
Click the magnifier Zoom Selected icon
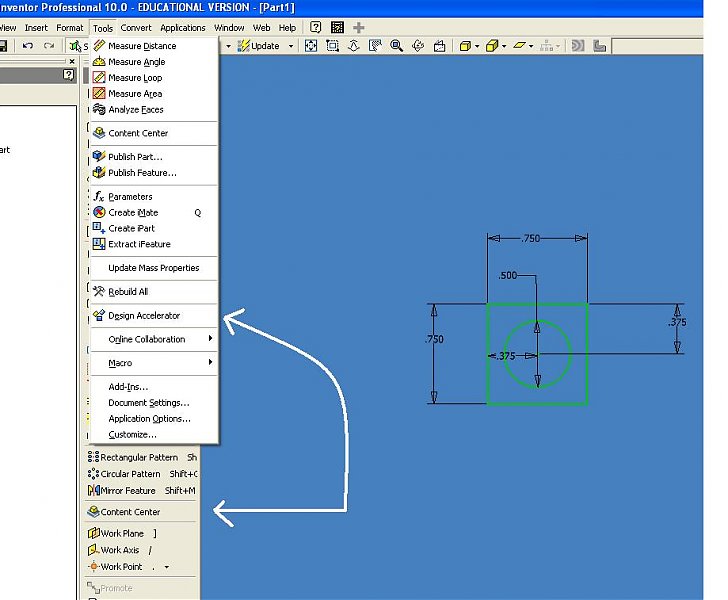coord(396,46)
